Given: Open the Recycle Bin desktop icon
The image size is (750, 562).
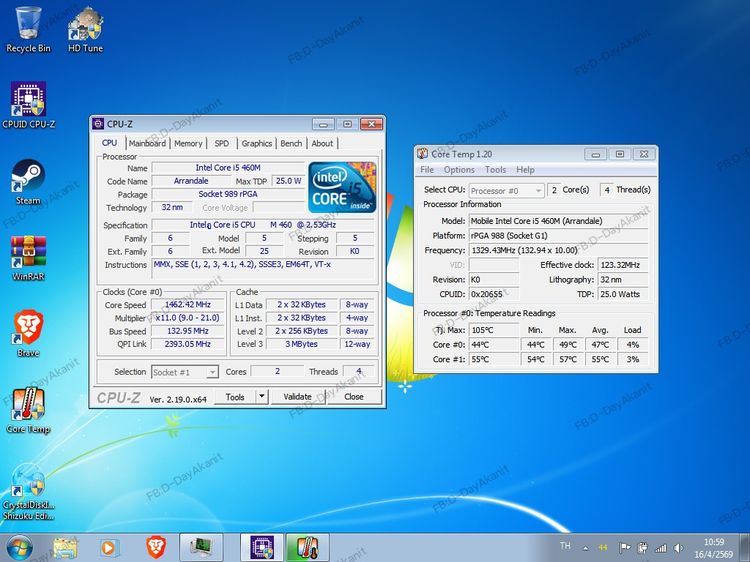Looking at the screenshot, I should coord(28,30).
